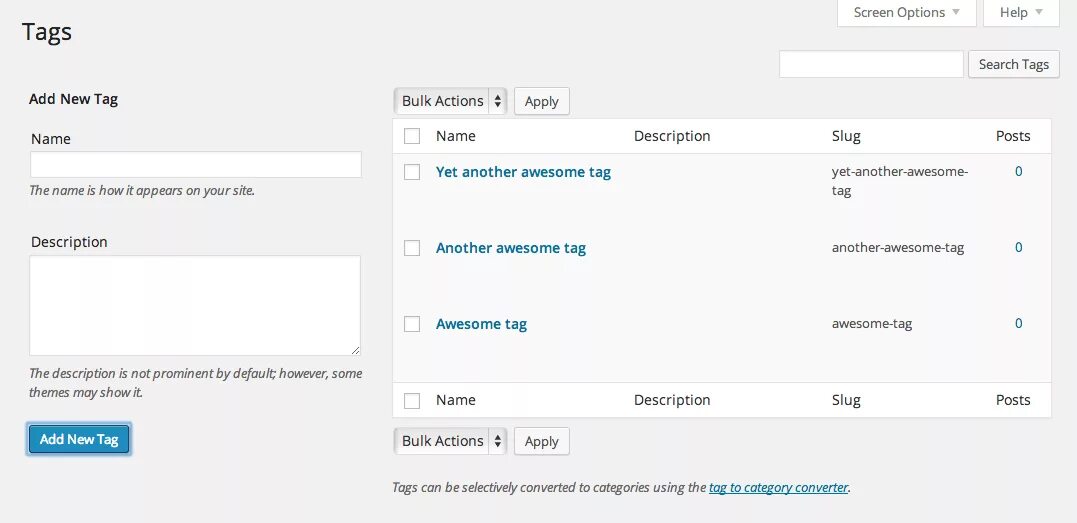Click the Description column label in footer
Screen dimensions: 1077x523
click(672, 400)
